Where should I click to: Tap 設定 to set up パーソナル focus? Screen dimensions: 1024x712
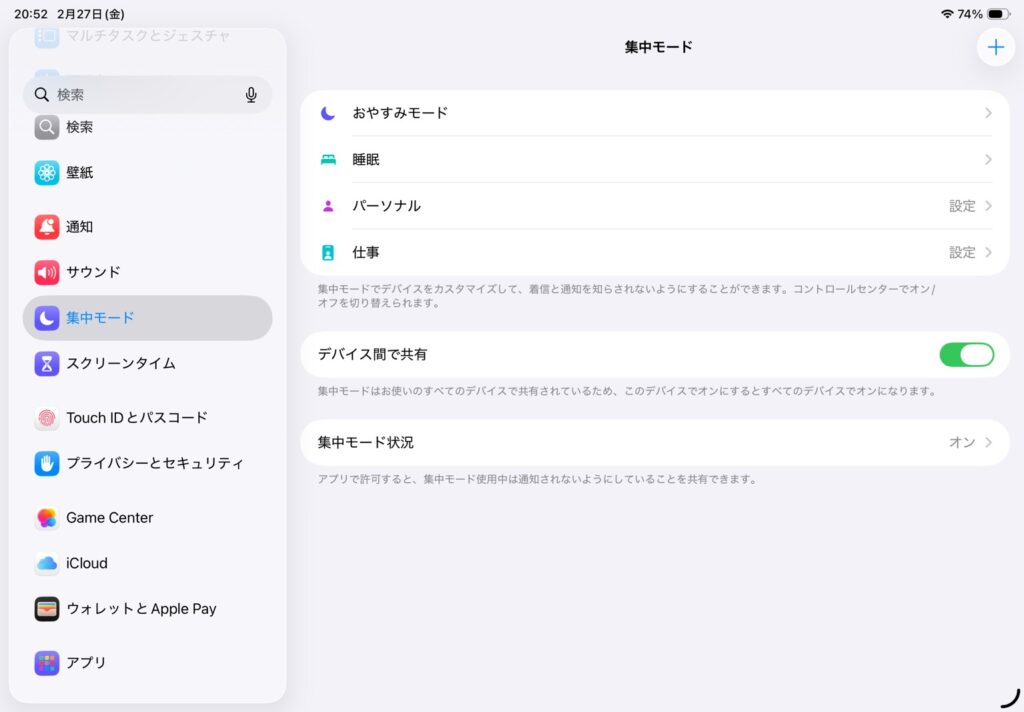tap(962, 206)
